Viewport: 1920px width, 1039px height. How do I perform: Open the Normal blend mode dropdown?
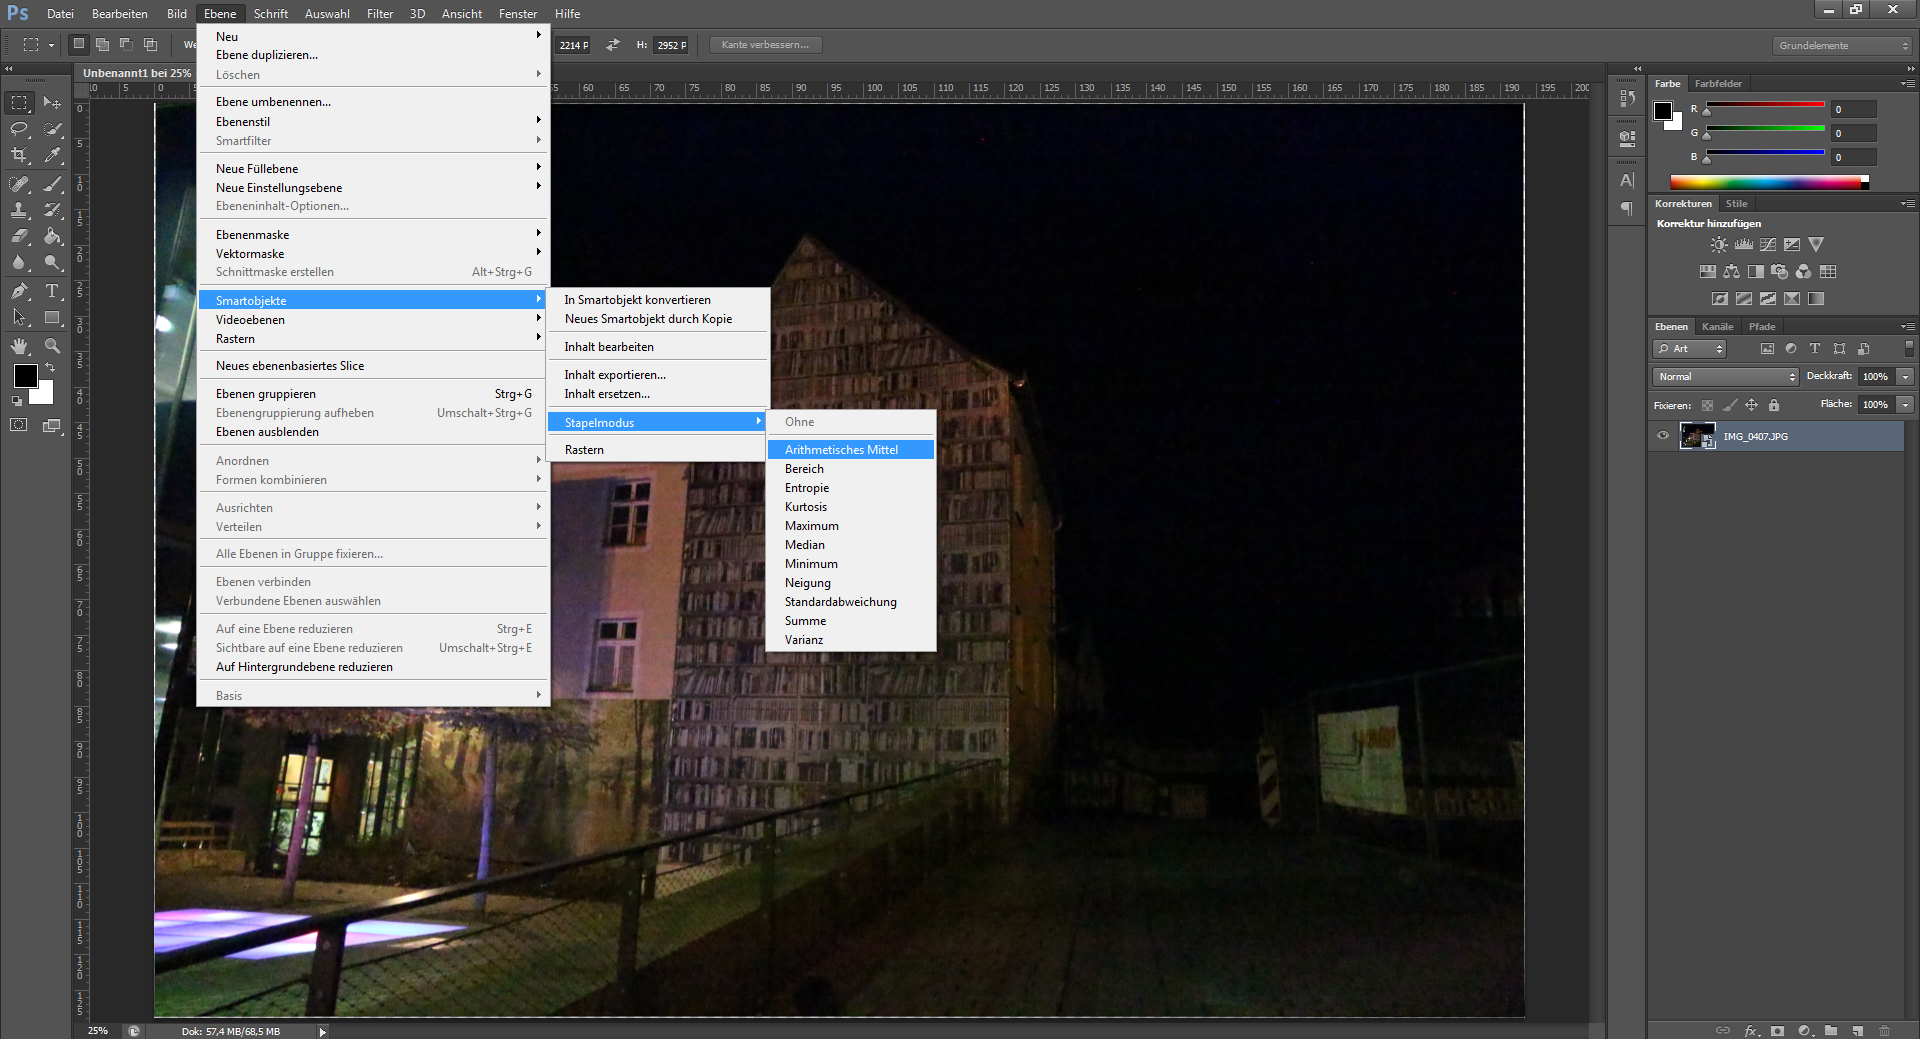[1725, 377]
